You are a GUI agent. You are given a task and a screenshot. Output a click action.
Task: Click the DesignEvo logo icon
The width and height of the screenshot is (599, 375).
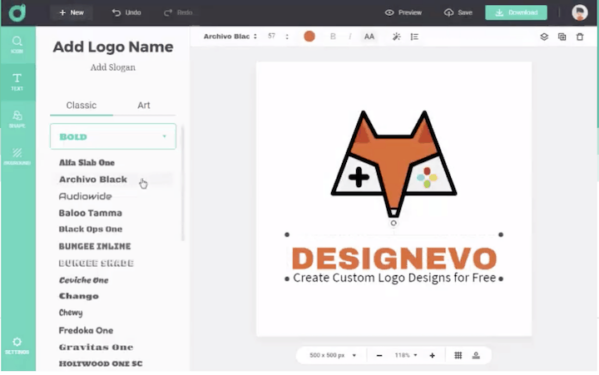17,13
